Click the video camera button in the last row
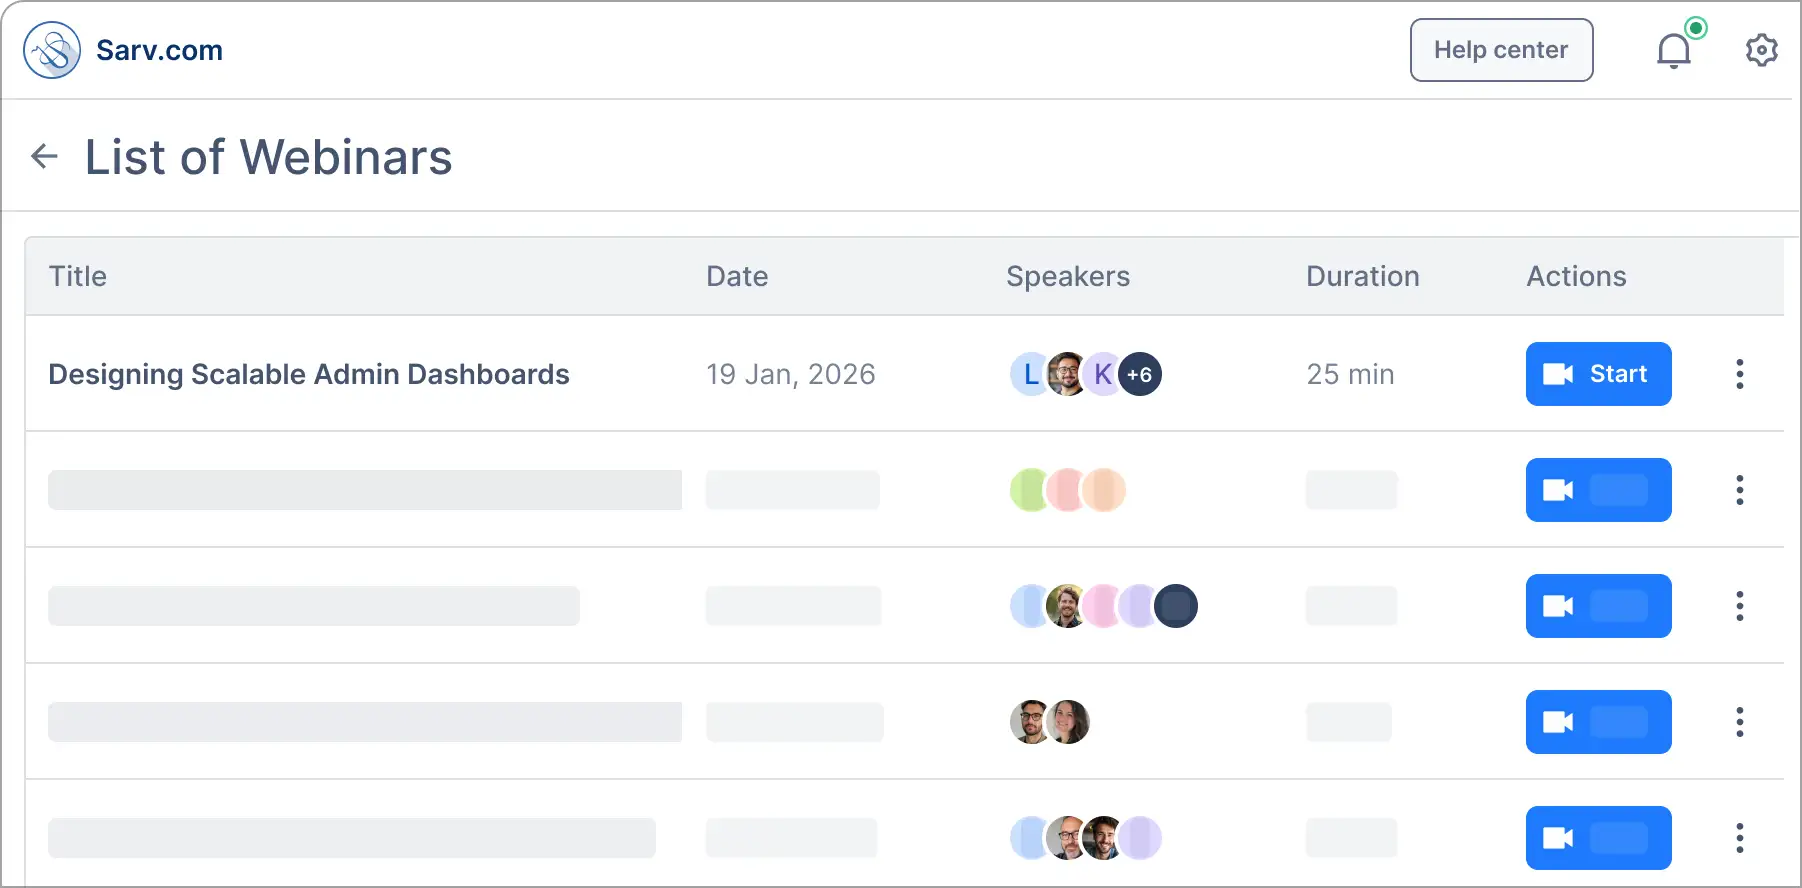Viewport: 1802px width, 888px height. point(1598,838)
